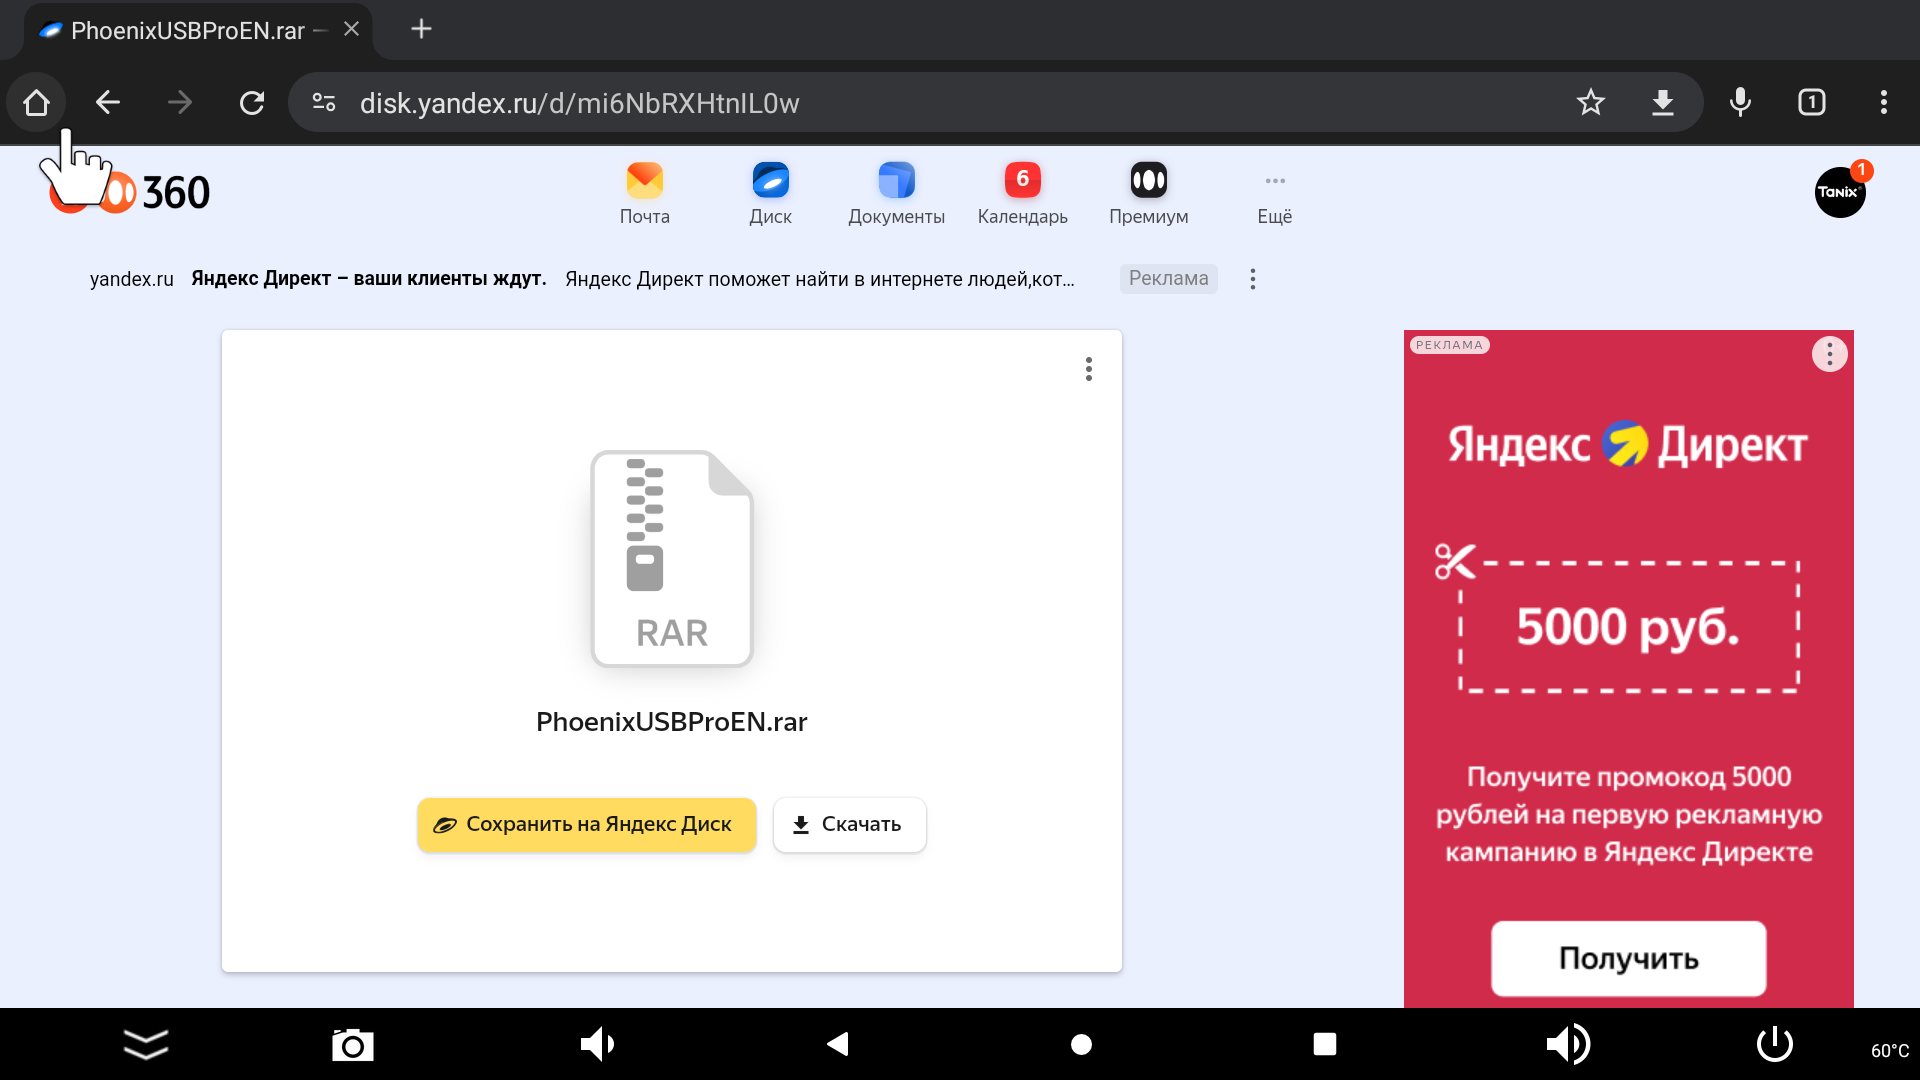The height and width of the screenshot is (1080, 1920).
Task: Tap the Android home circle button
Action: pos(1081,1044)
